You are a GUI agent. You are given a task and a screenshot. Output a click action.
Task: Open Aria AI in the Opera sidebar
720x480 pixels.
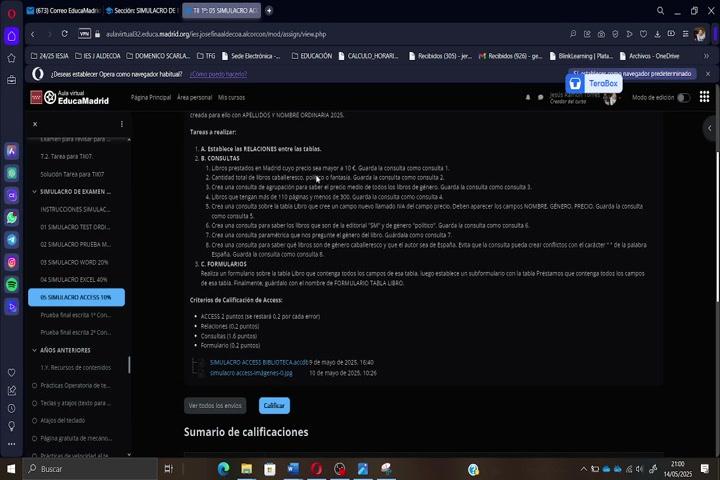pos(11,151)
